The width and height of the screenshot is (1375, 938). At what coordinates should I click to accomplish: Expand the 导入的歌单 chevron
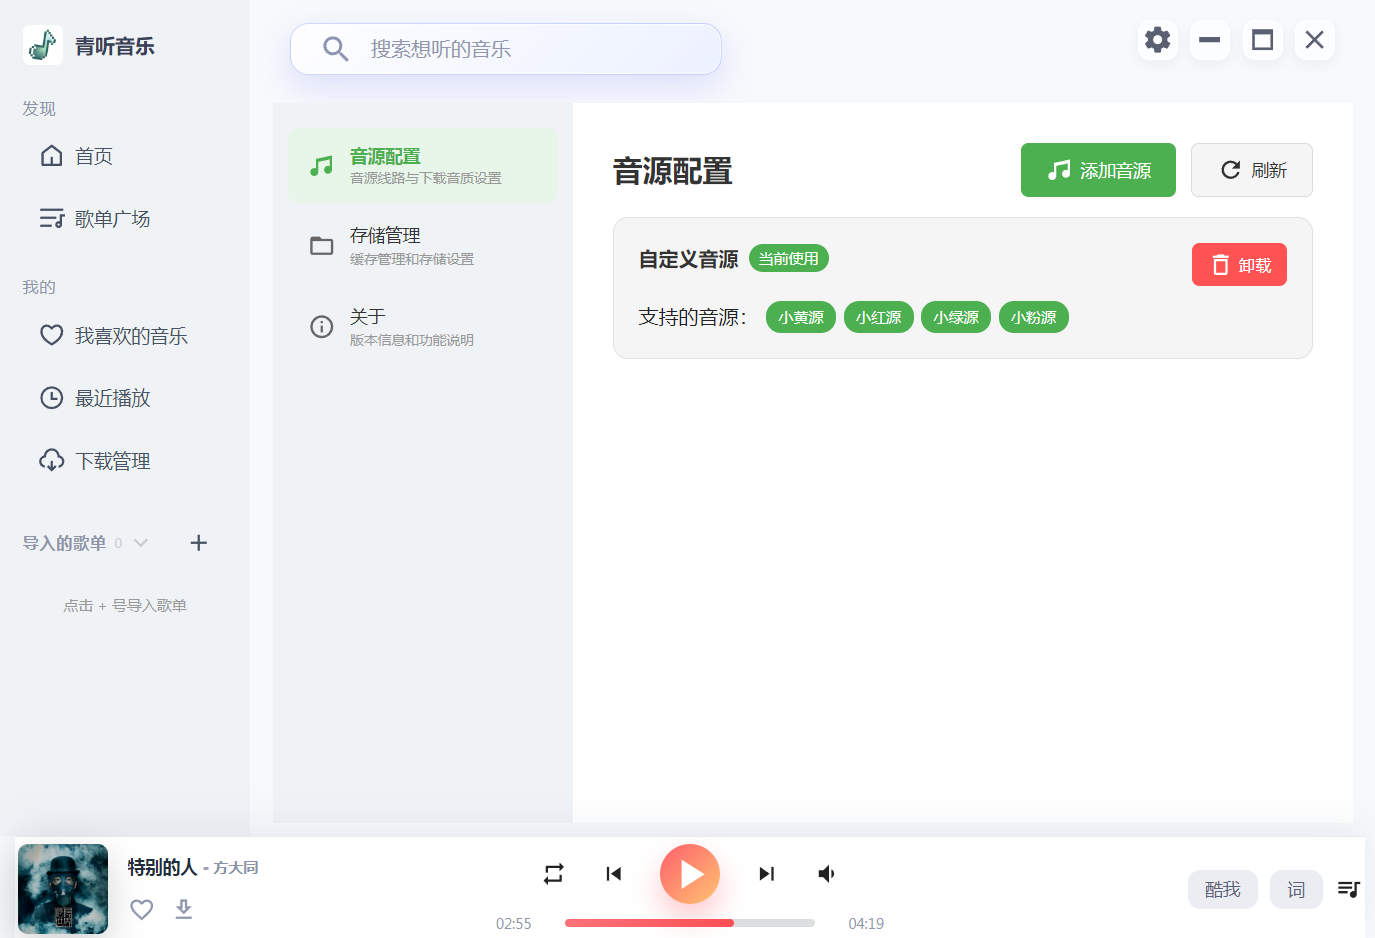pos(141,543)
